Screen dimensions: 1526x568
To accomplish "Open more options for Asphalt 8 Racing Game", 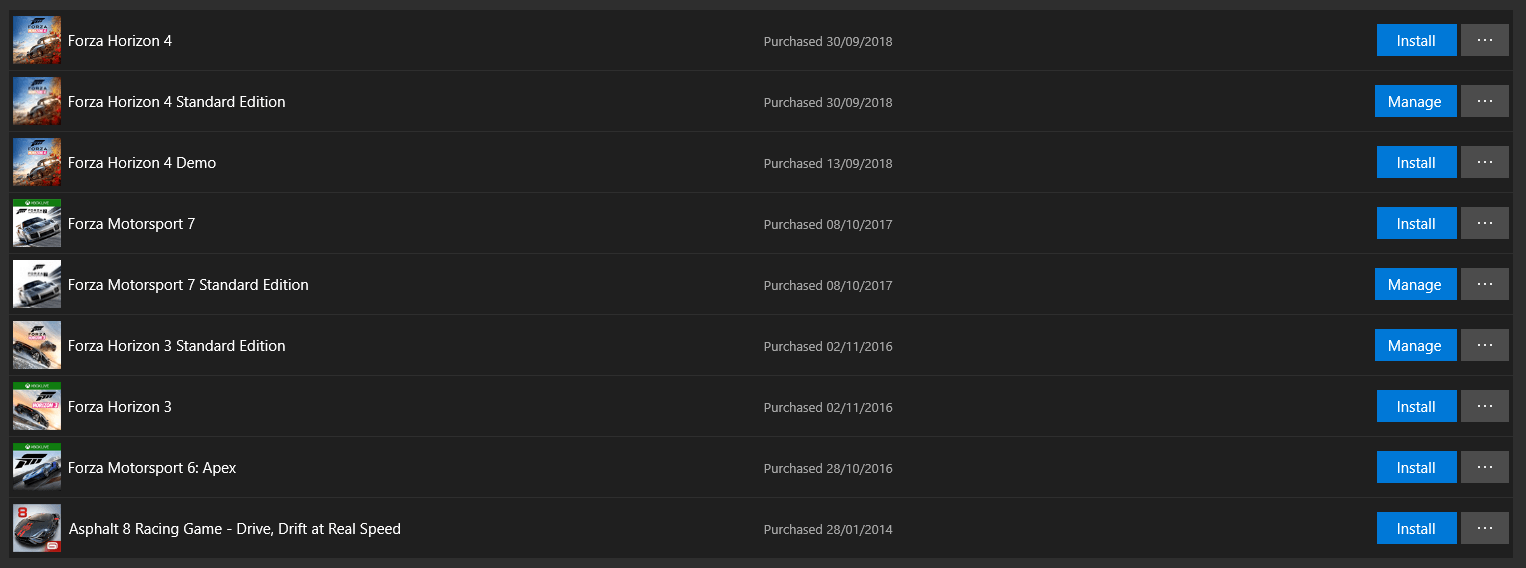I will click(x=1485, y=529).
